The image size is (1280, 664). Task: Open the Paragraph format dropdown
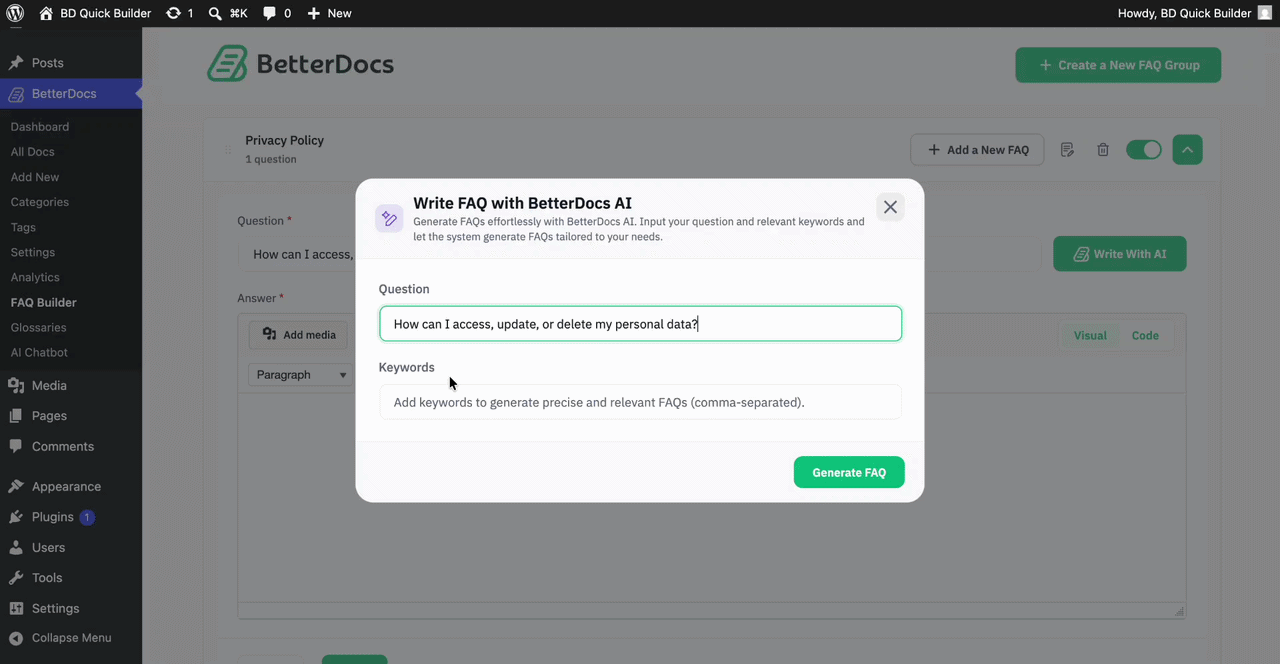(x=301, y=375)
